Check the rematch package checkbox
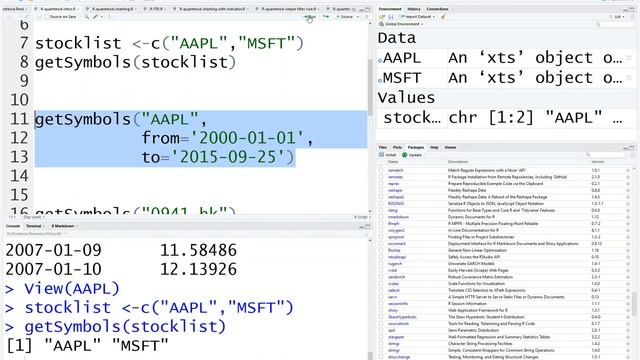This screenshot has width=640, height=360. point(381,170)
